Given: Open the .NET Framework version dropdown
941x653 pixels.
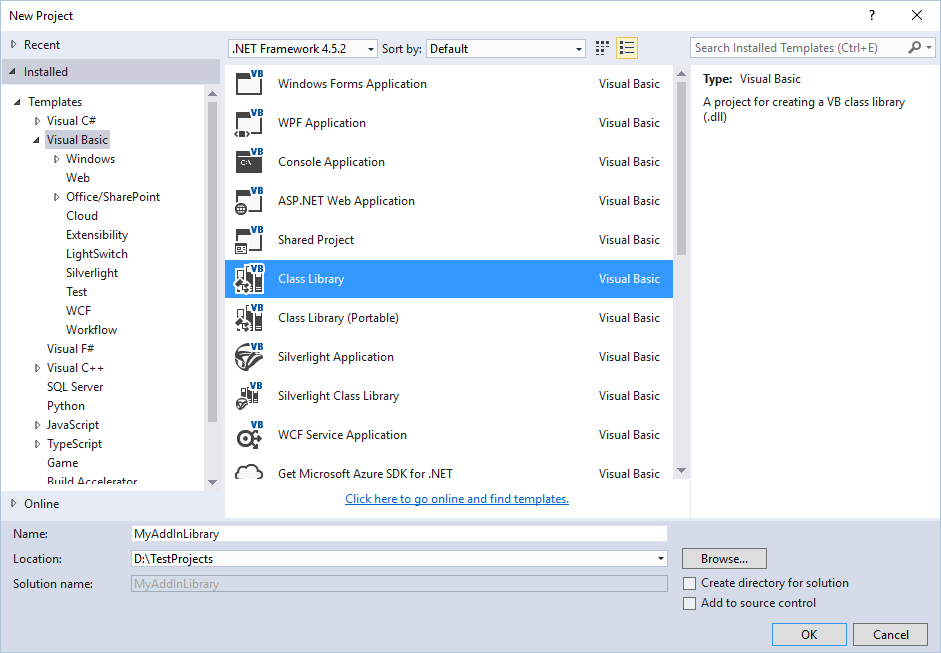Looking at the screenshot, I should pos(303,49).
